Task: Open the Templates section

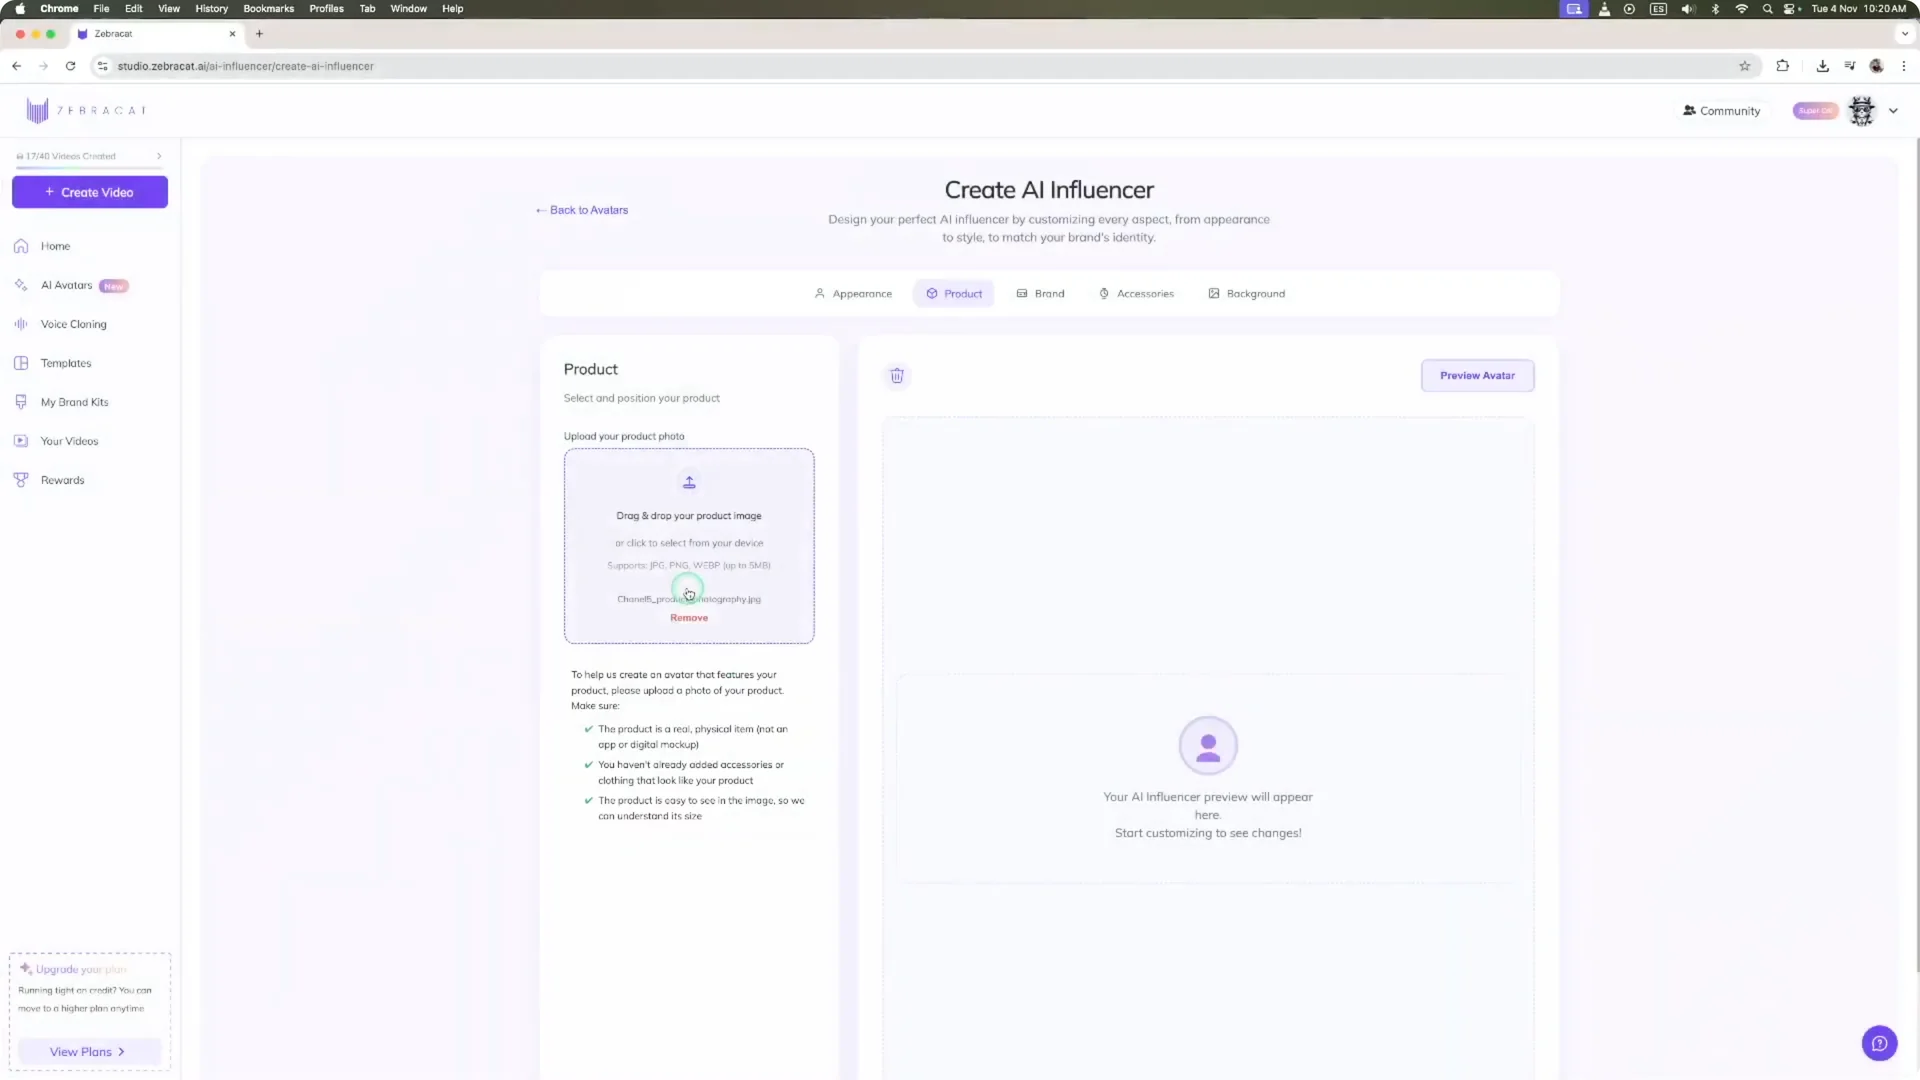Action: click(x=65, y=362)
